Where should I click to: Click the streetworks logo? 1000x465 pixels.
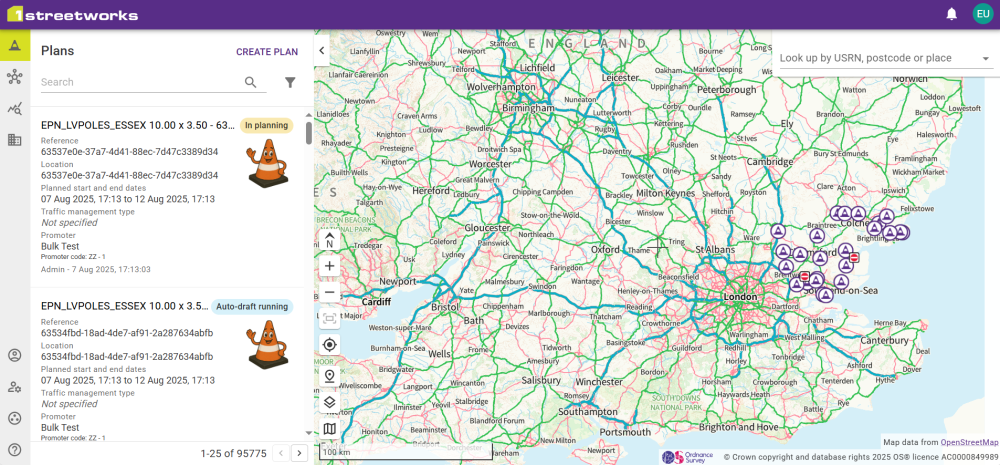click(x=72, y=15)
